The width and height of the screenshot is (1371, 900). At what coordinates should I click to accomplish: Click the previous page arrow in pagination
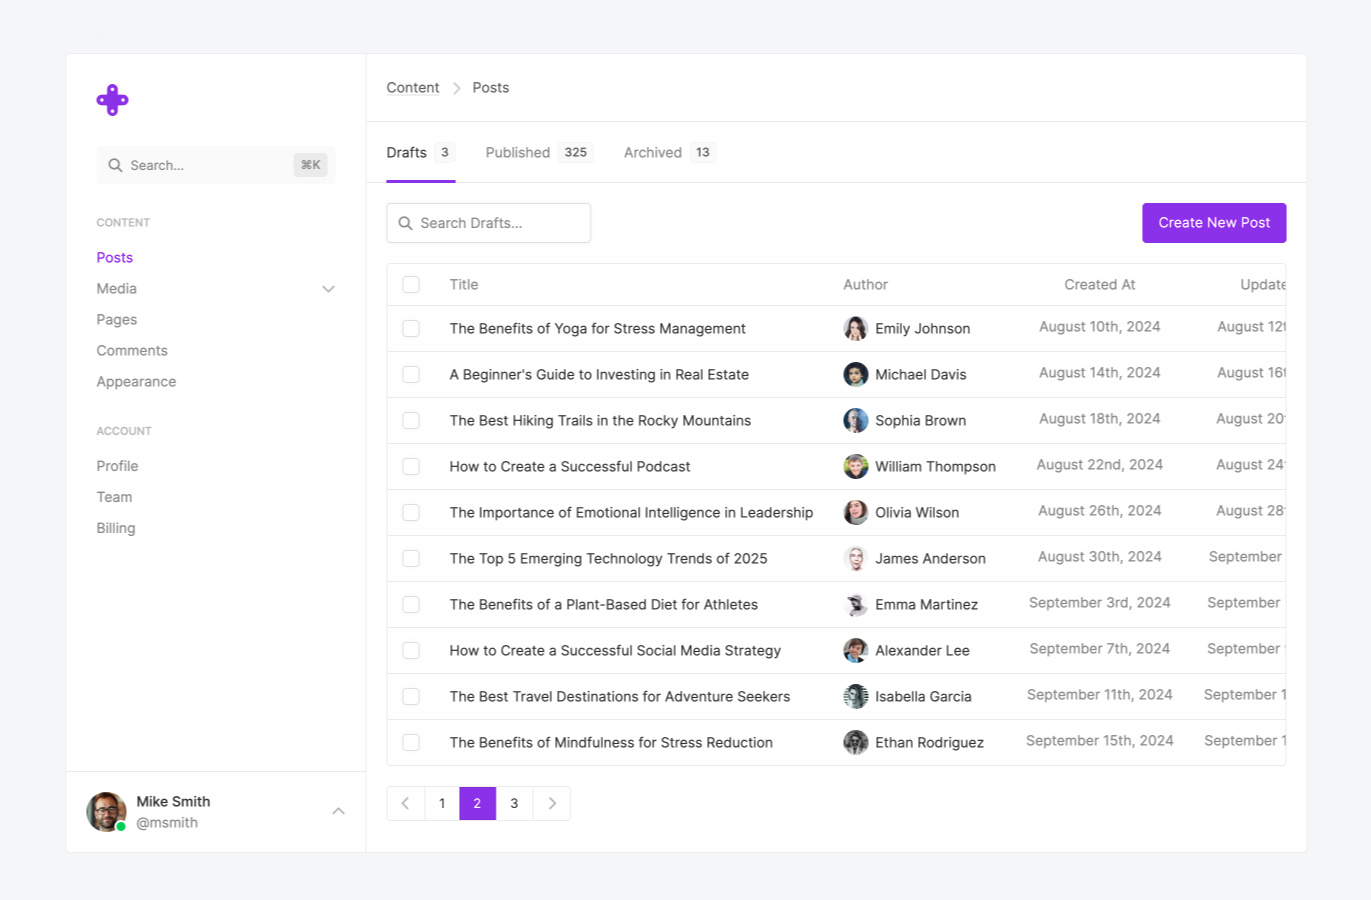coord(405,803)
